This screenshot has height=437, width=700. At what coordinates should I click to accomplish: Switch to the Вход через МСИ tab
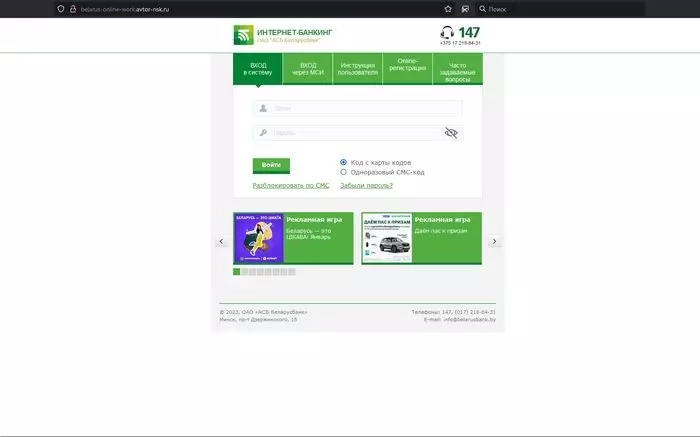point(308,69)
